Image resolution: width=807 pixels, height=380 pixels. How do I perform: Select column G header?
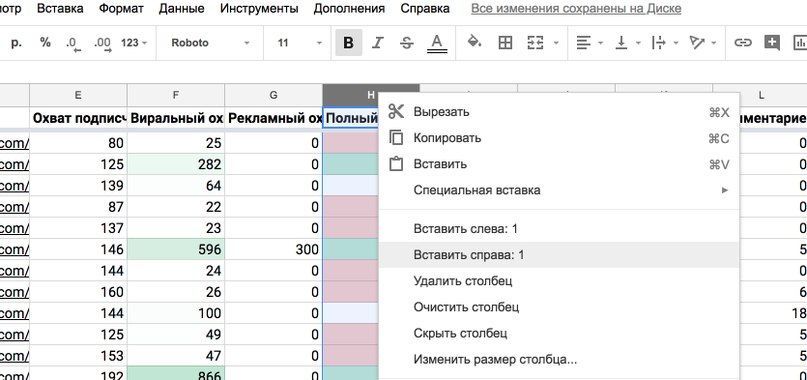274,95
